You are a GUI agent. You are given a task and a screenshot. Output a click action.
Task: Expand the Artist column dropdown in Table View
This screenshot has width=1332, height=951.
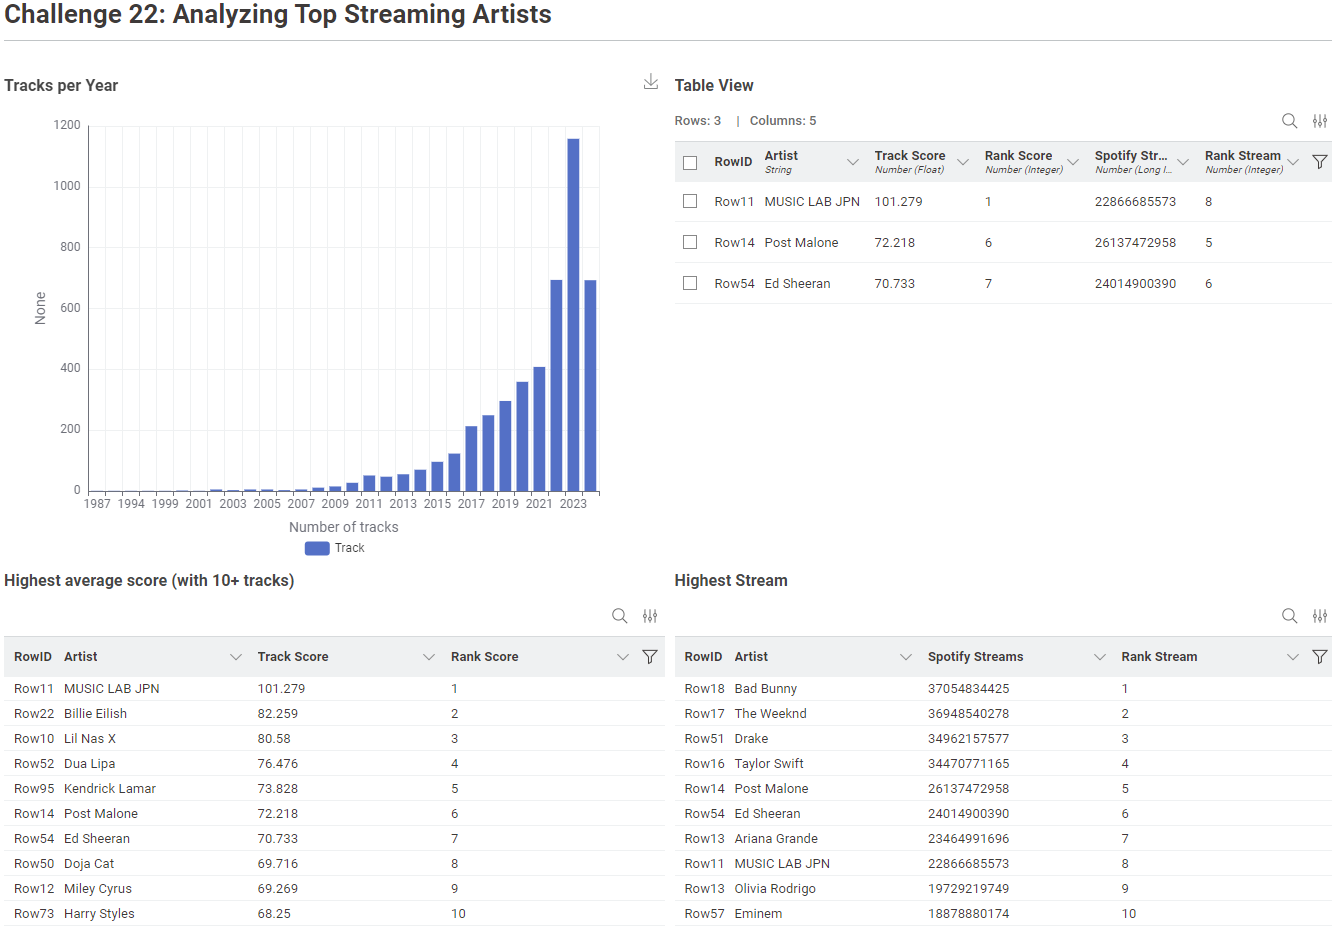pos(853,162)
